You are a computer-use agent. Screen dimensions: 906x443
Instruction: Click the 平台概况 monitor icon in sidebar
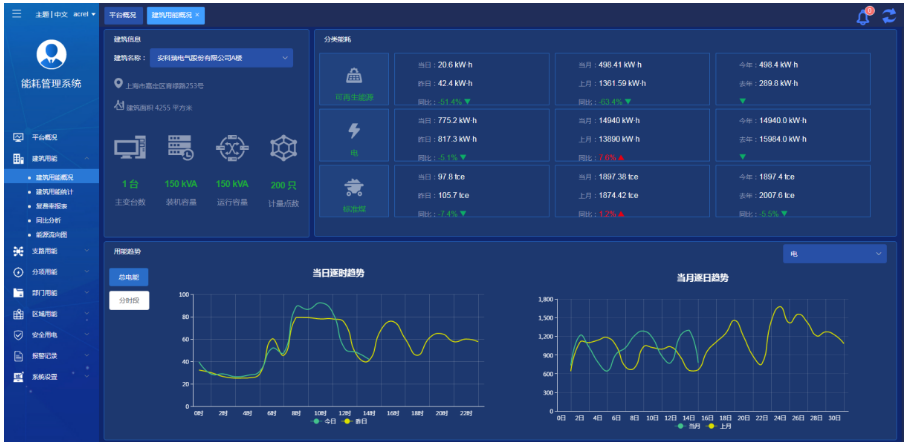(18, 137)
